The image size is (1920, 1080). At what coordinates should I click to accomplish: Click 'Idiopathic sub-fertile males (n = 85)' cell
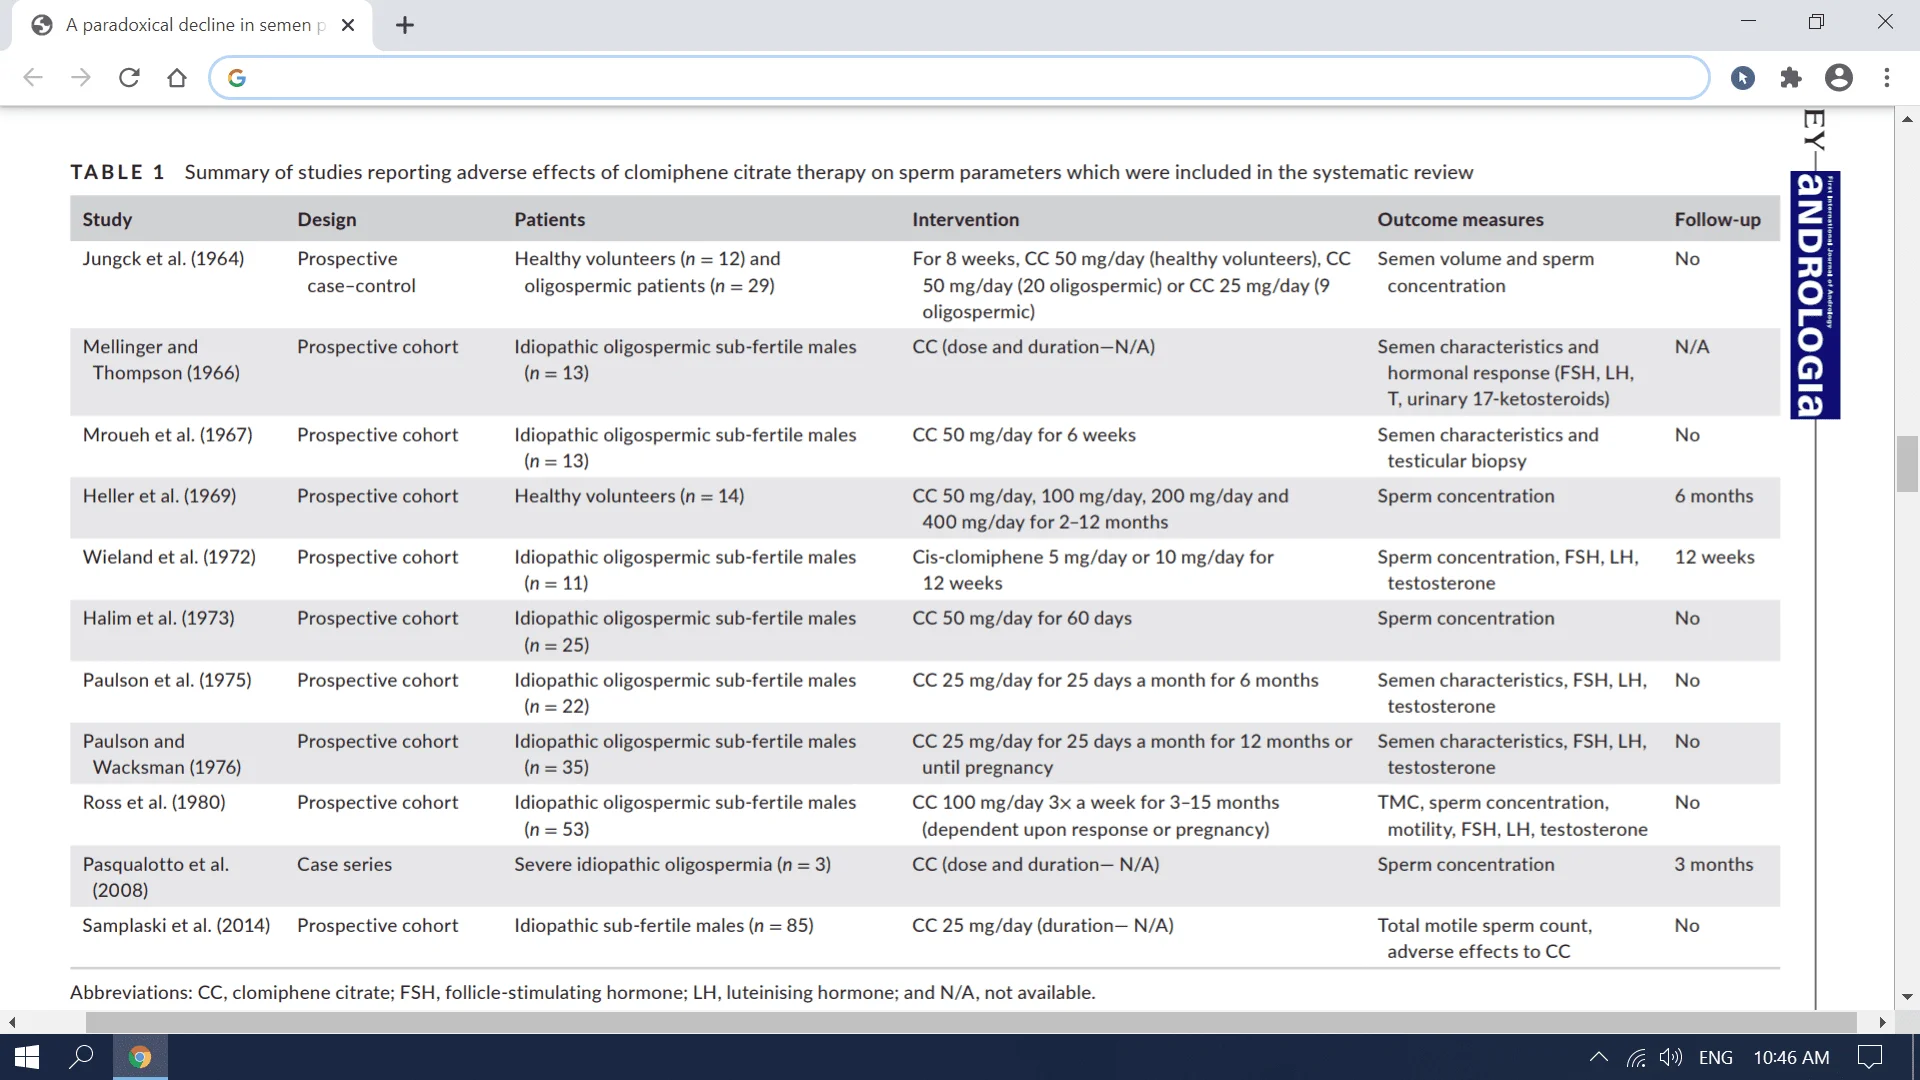(664, 924)
